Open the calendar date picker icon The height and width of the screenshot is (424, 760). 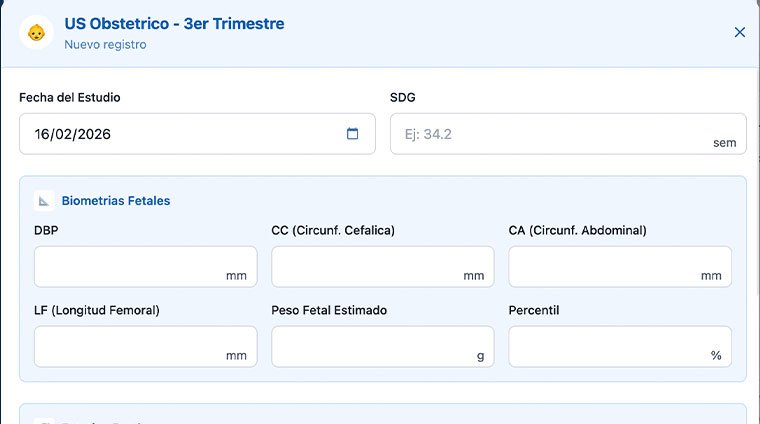click(352, 134)
